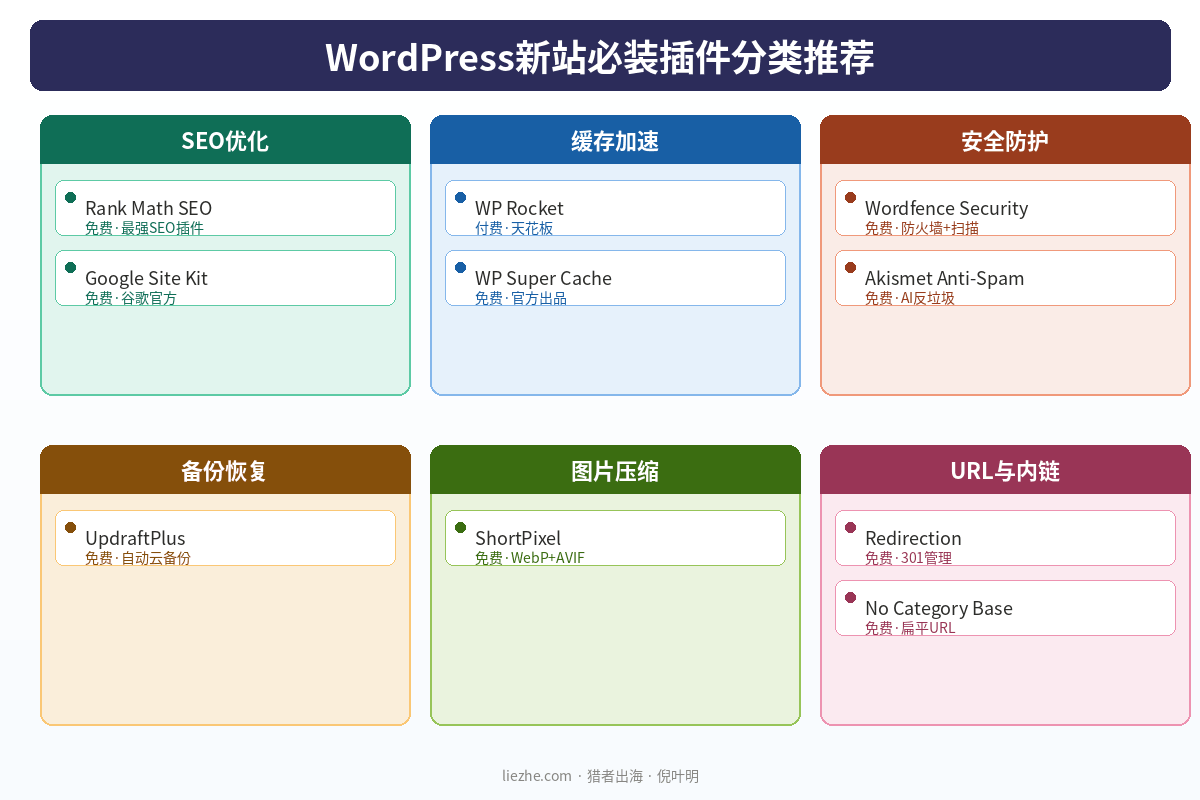Click the 免费·谷歌官方 description
1200x800 pixels.
(x=131, y=298)
